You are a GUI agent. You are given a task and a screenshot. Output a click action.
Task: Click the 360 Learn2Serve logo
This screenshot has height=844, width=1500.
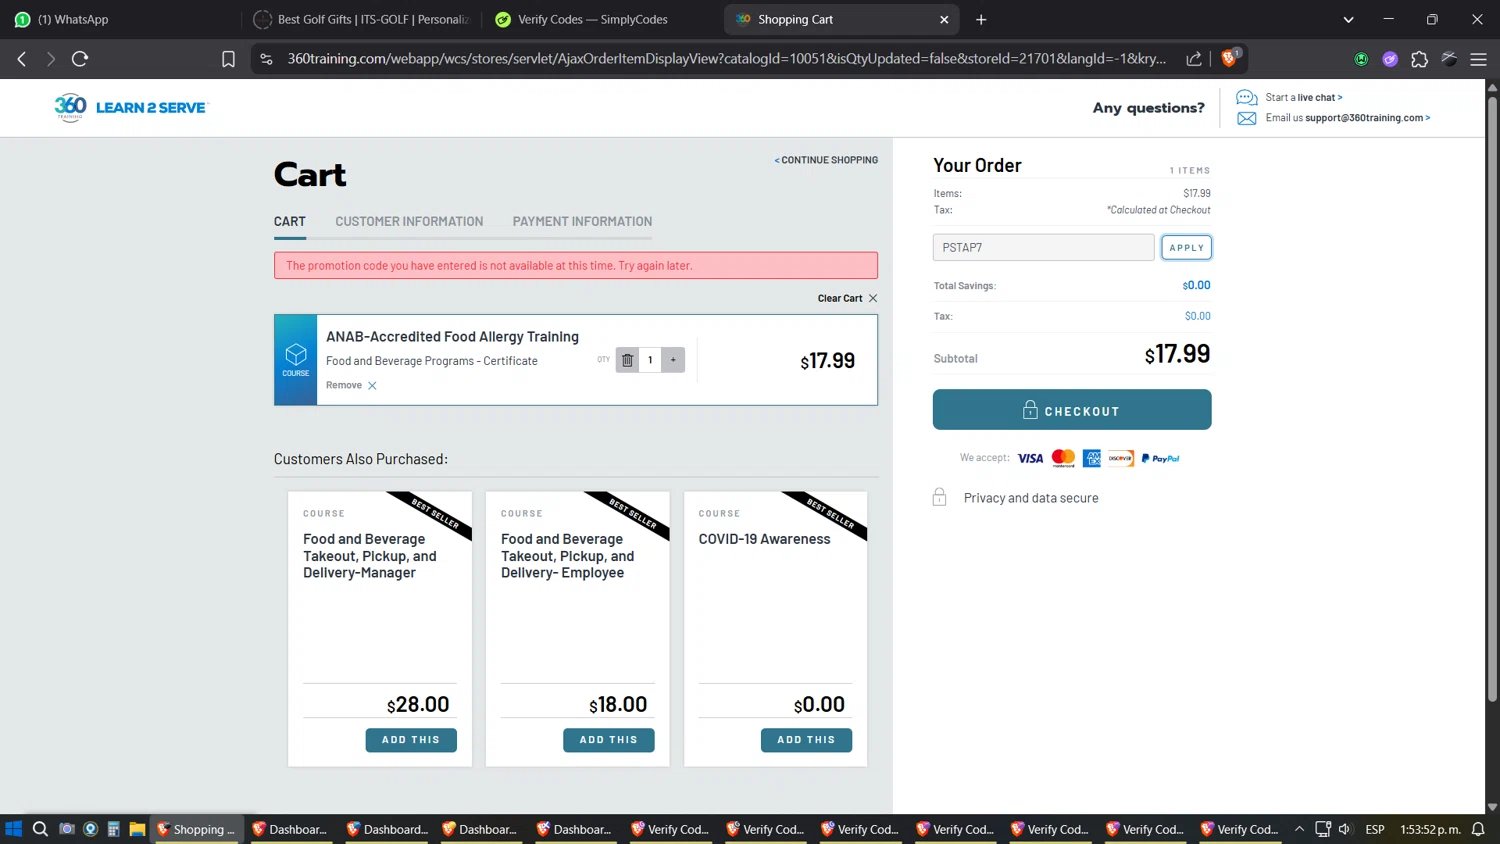click(130, 107)
